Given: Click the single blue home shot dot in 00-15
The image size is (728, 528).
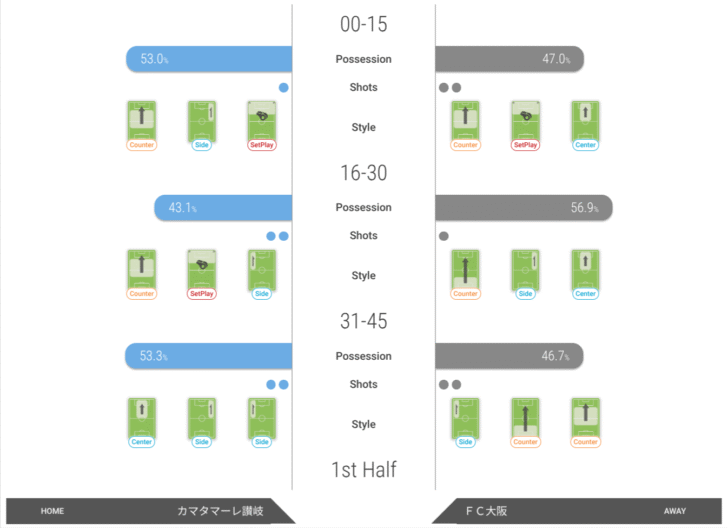Looking at the screenshot, I should tap(284, 87).
